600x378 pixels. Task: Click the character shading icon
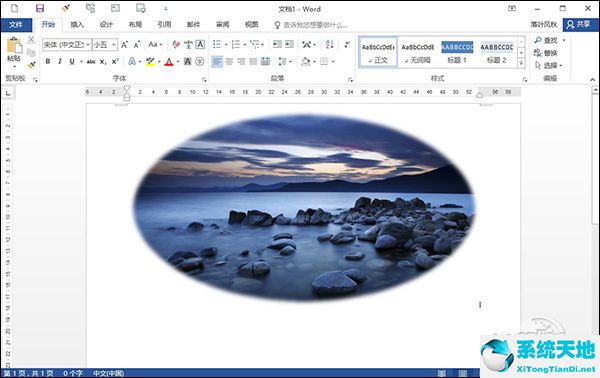tap(188, 61)
